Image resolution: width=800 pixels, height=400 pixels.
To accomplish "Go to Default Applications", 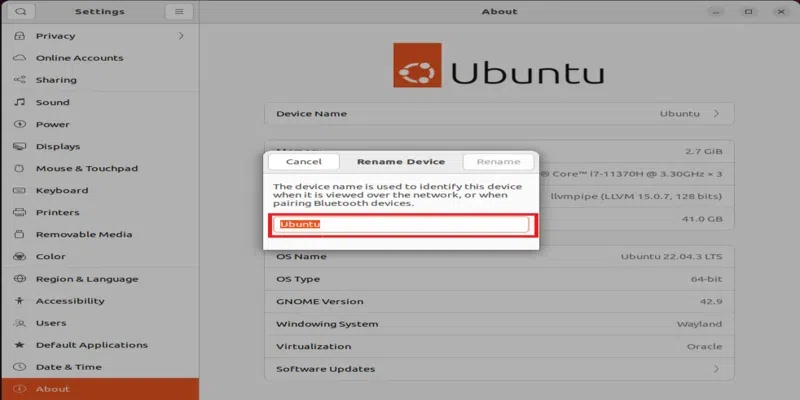I will coord(99,345).
